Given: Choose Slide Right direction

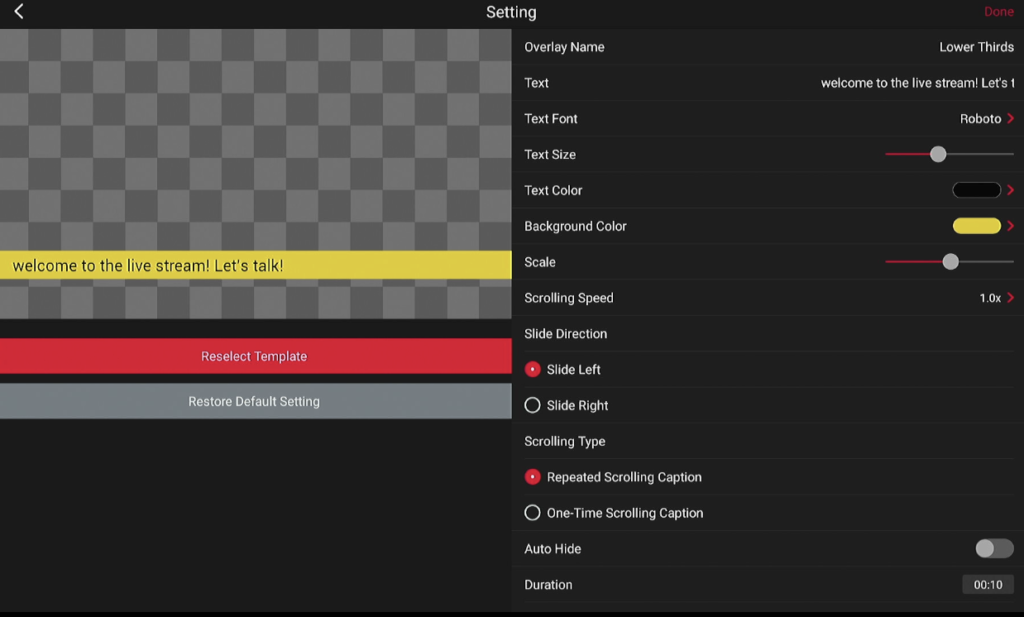Looking at the screenshot, I should pos(532,405).
